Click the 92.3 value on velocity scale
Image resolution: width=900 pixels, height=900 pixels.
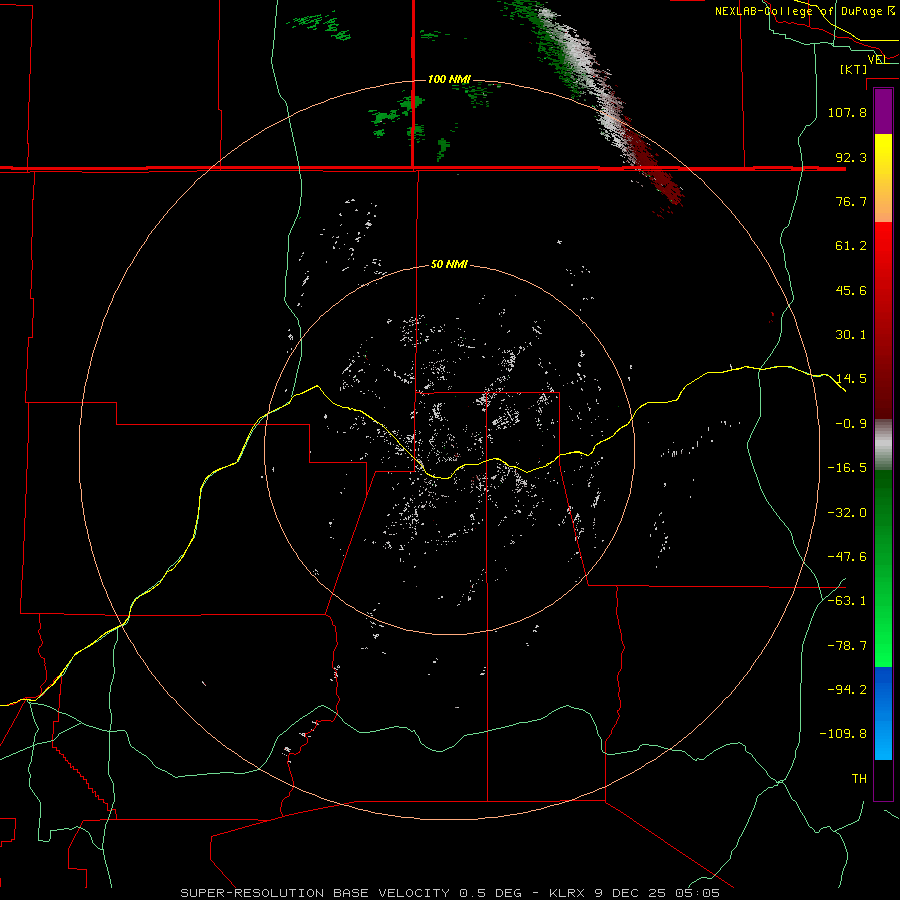click(x=851, y=157)
